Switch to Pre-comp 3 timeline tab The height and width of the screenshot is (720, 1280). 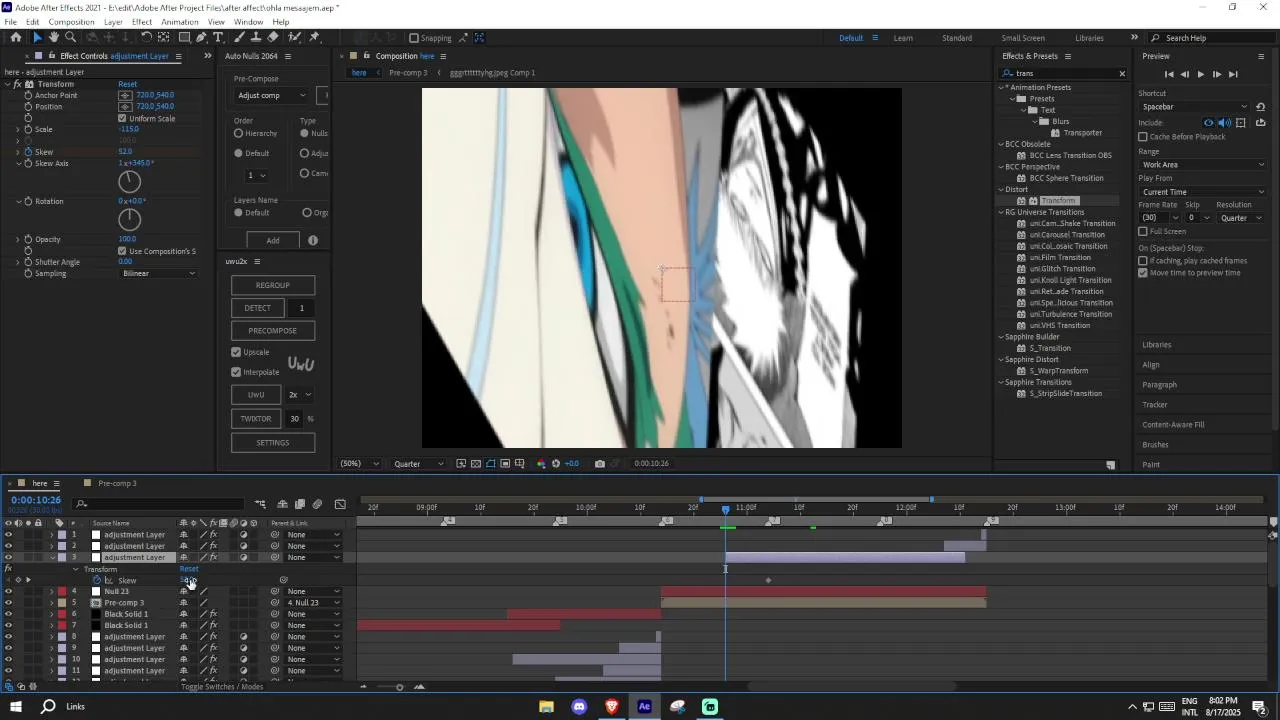point(117,484)
